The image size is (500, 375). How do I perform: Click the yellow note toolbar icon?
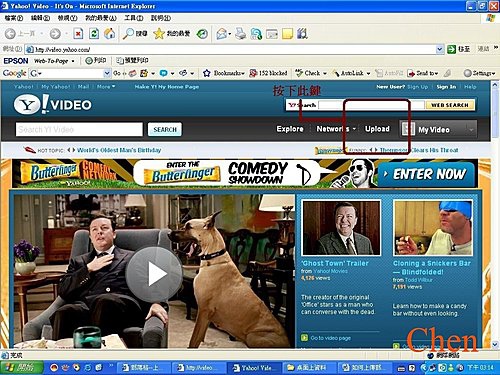(287, 33)
